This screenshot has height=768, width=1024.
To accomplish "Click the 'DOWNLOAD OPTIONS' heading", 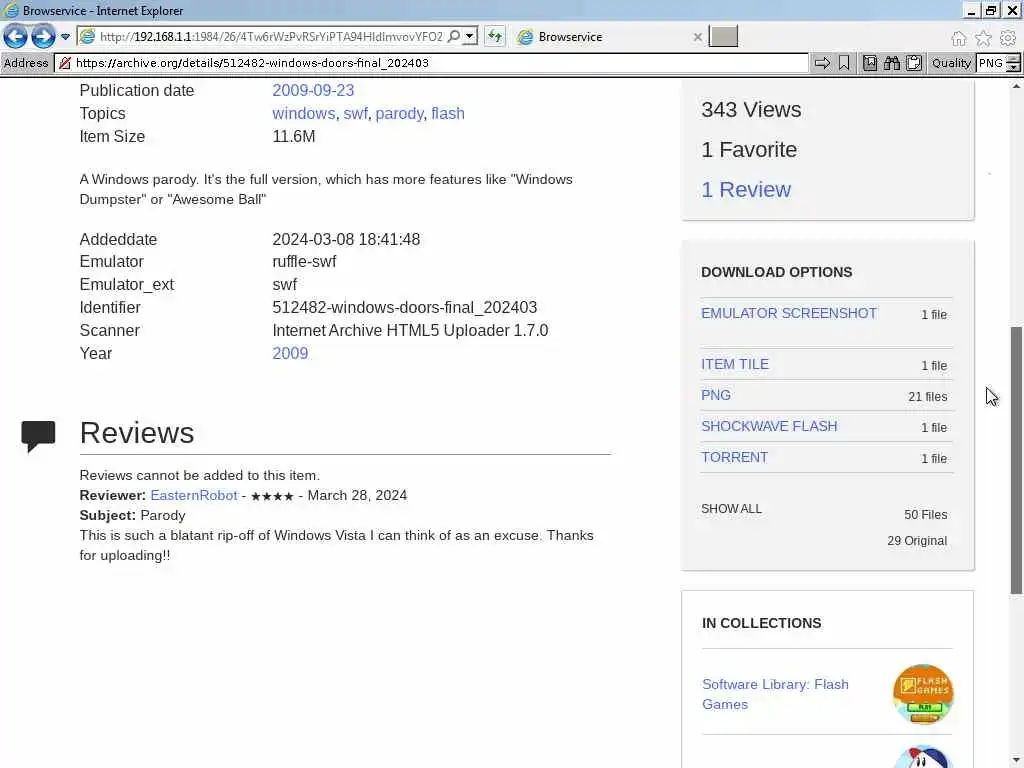I will (x=776, y=272).
